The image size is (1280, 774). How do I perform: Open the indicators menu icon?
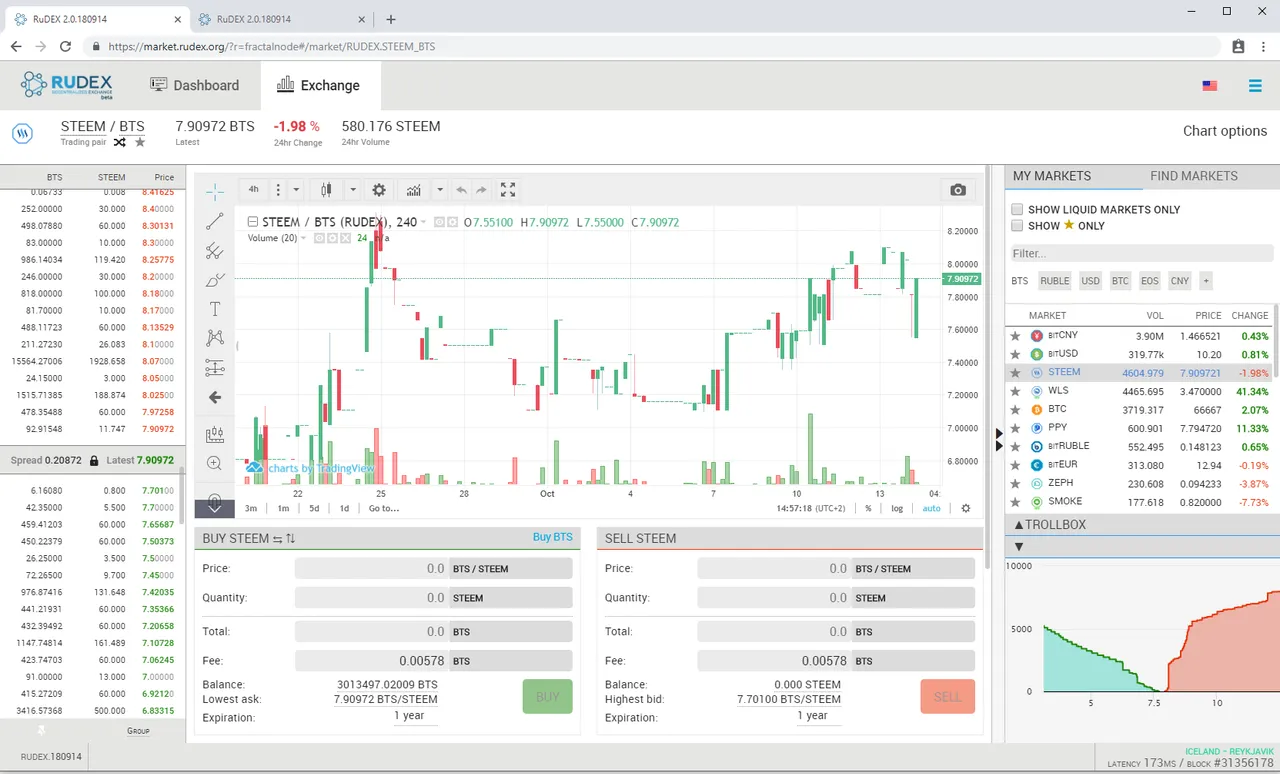coord(414,190)
